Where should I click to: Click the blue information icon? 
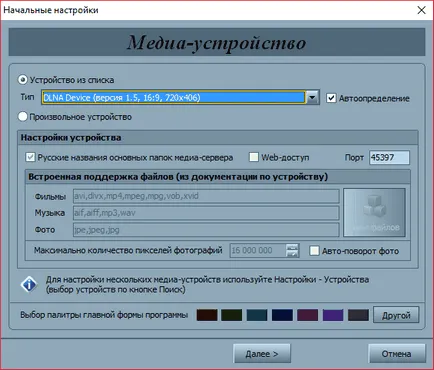29,284
